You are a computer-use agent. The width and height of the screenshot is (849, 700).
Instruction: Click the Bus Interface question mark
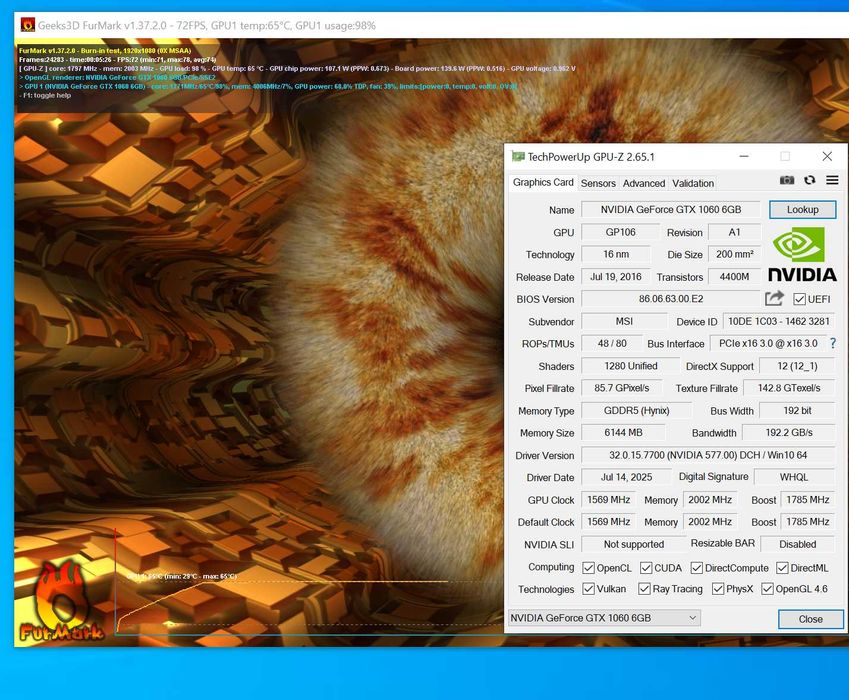(x=833, y=343)
